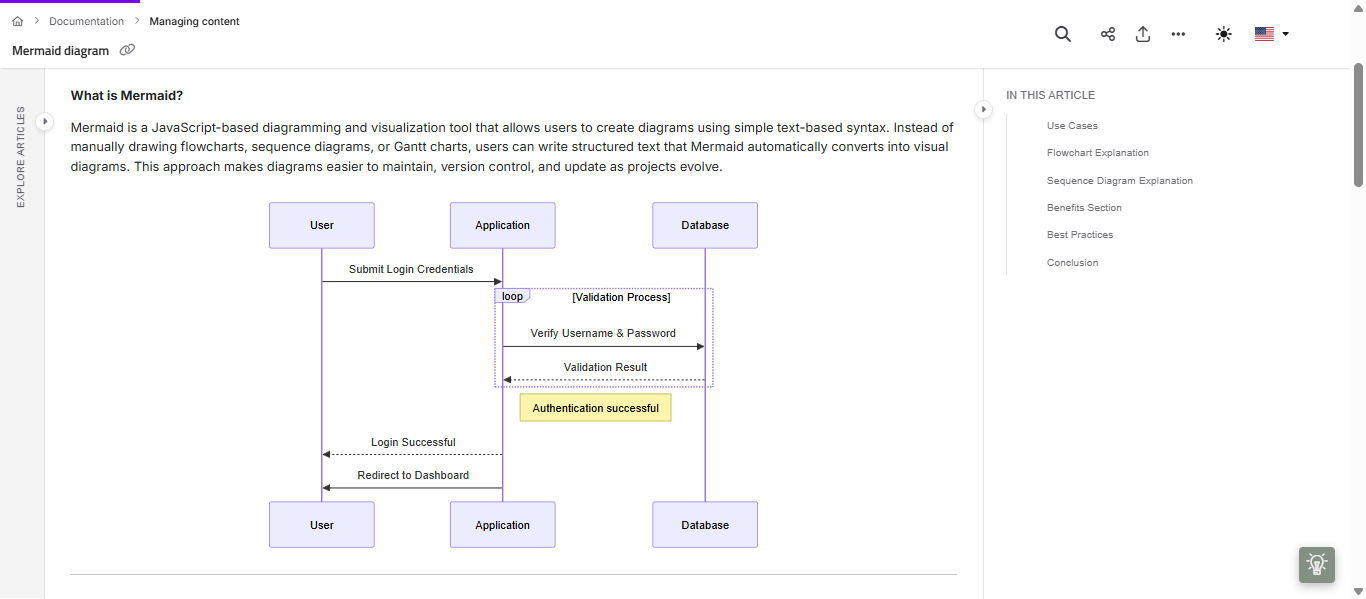The height and width of the screenshot is (599, 1366).
Task: Click the 'Verify Username & Password' label
Action: point(603,333)
